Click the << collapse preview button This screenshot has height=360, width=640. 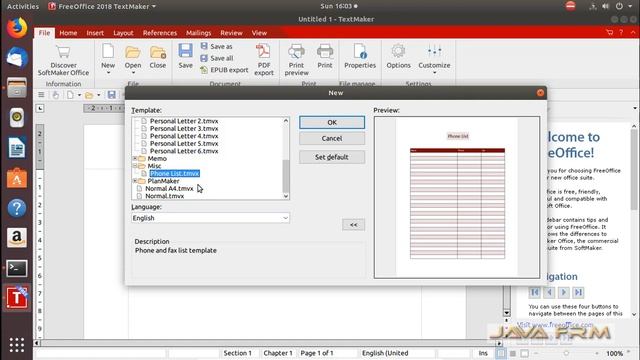pyautogui.click(x=353, y=224)
